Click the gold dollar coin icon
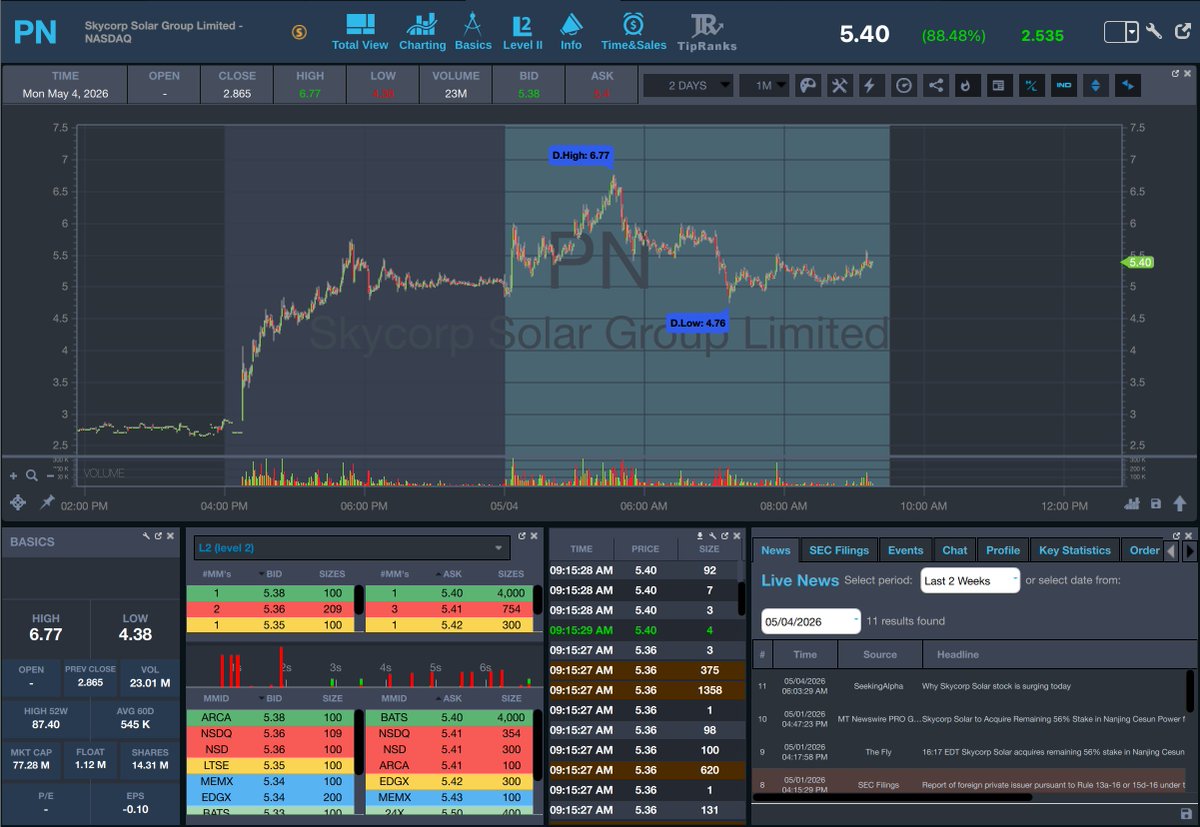Image resolution: width=1200 pixels, height=827 pixels. (299, 32)
